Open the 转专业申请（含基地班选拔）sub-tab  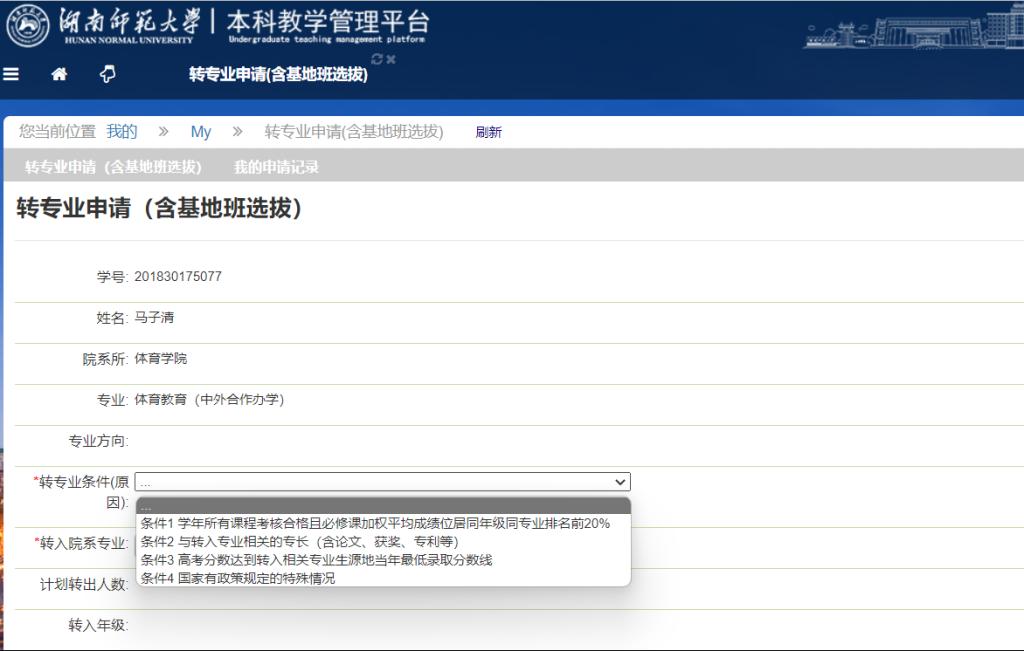[113, 167]
